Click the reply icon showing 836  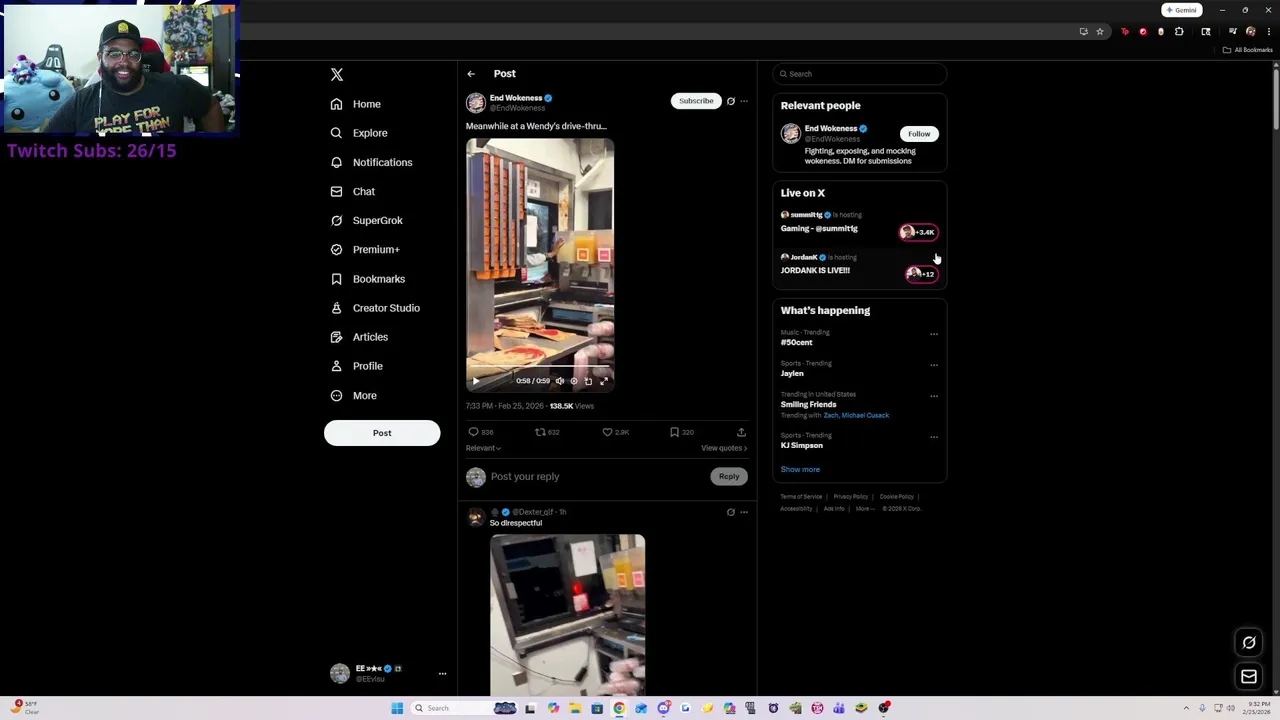click(x=481, y=432)
